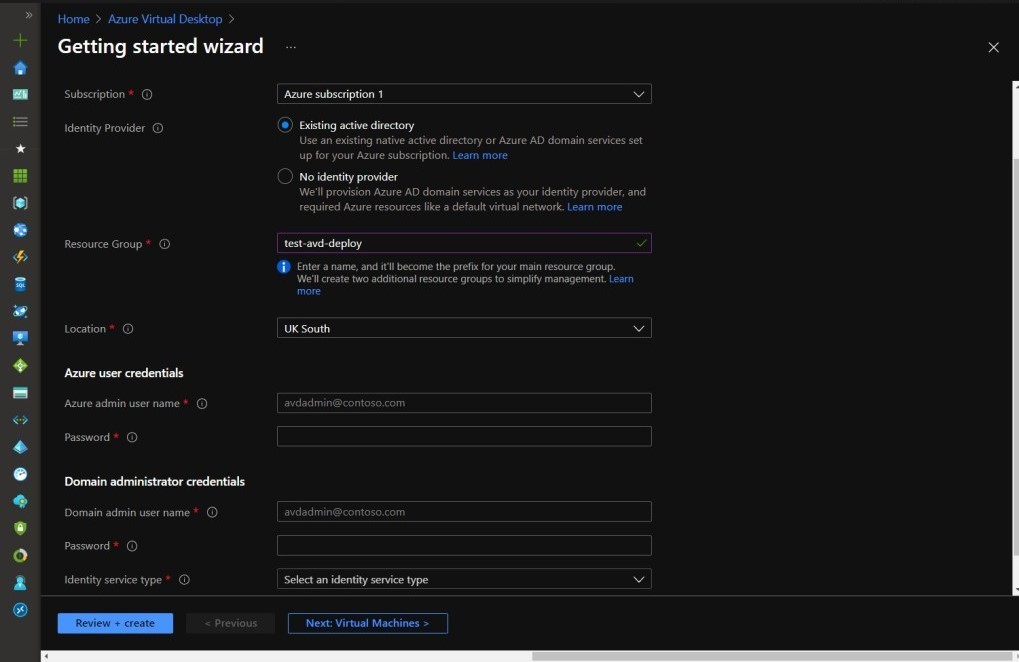
Task: Click Azure user credentials Password field
Action: click(464, 437)
